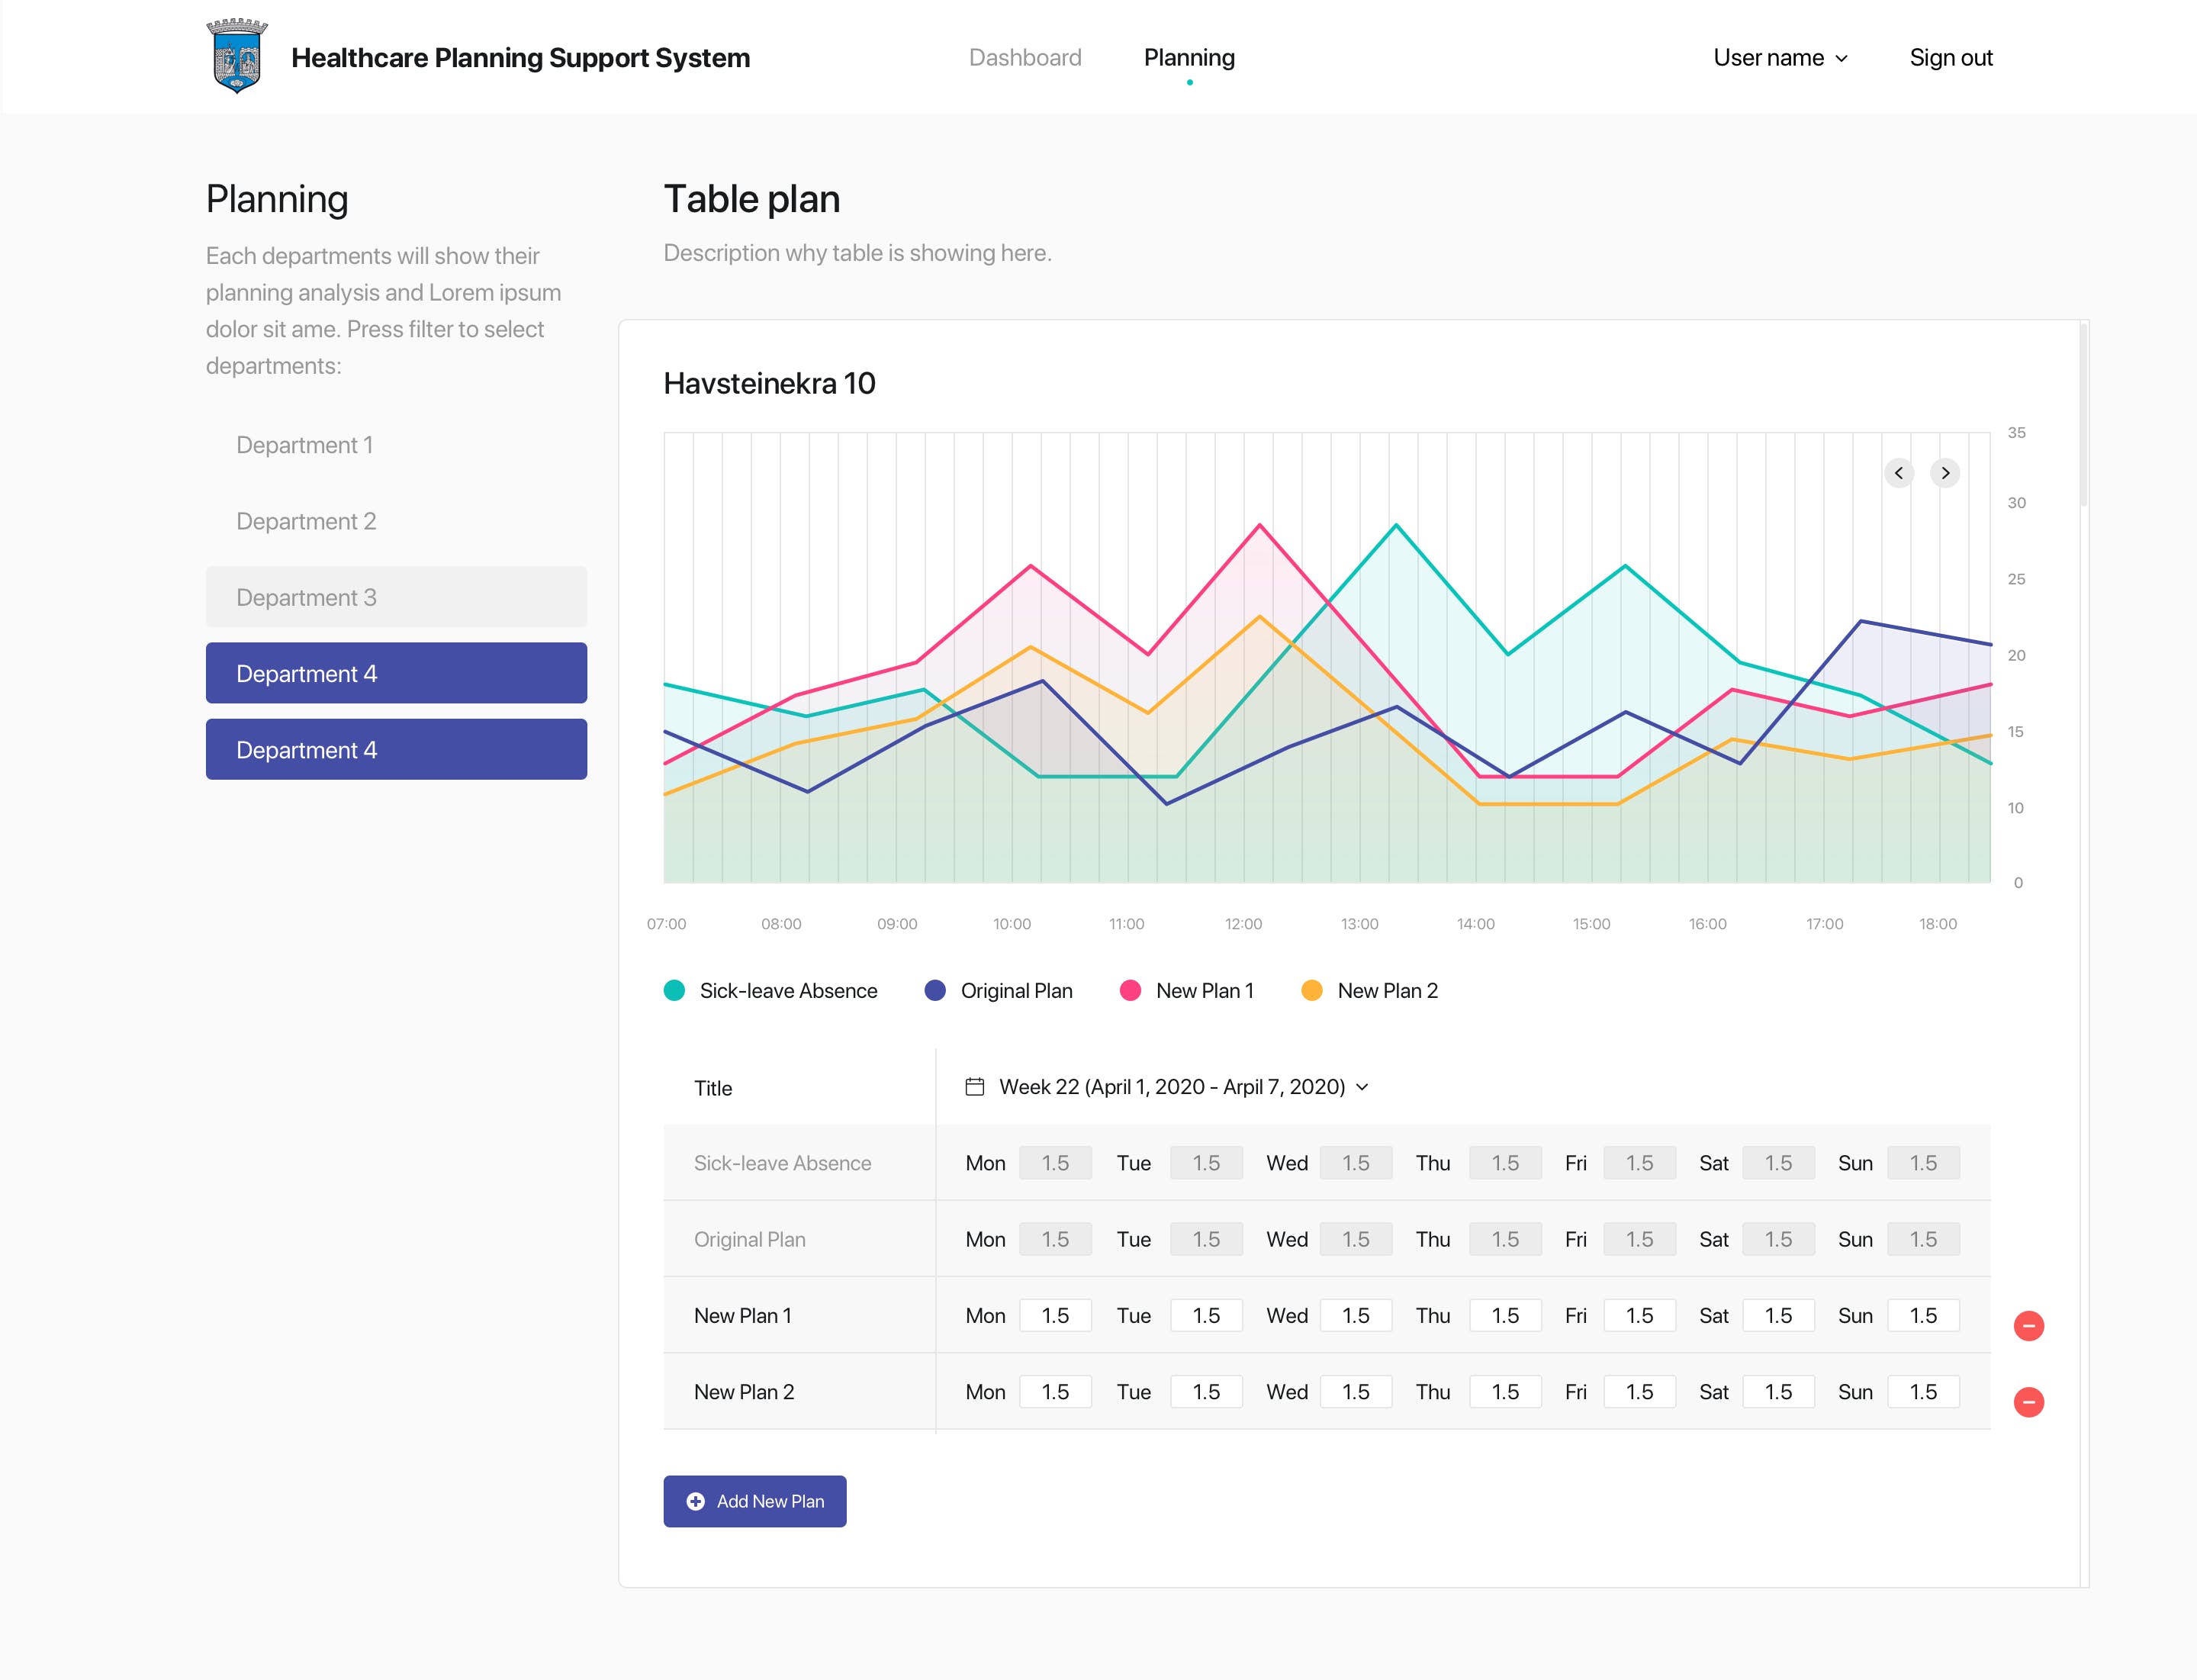The height and width of the screenshot is (1680, 2197).
Task: Edit New Plan 1 Mon value field
Action: click(x=1055, y=1316)
